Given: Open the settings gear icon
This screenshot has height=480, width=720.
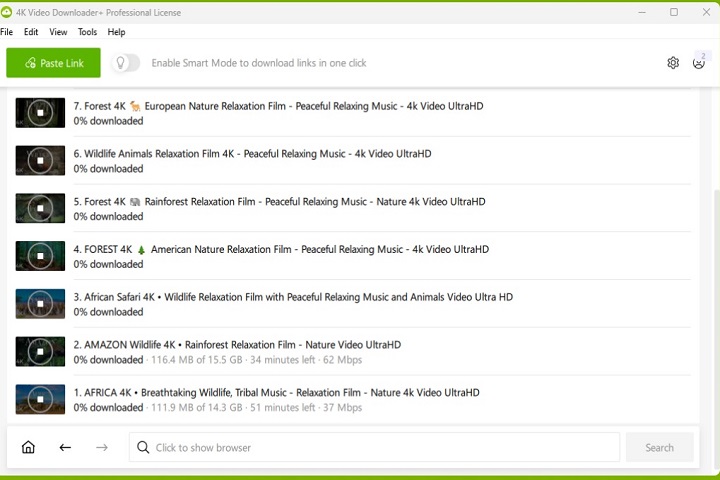Looking at the screenshot, I should 673,63.
